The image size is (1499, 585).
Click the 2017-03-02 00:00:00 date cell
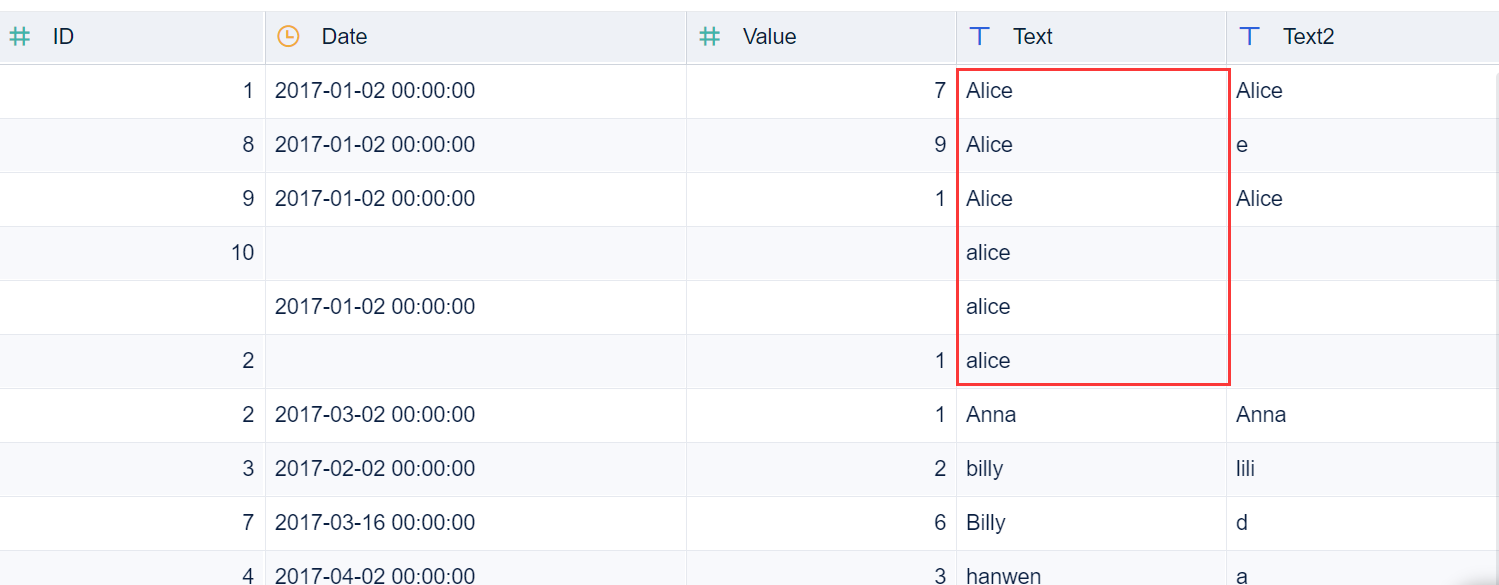point(374,415)
